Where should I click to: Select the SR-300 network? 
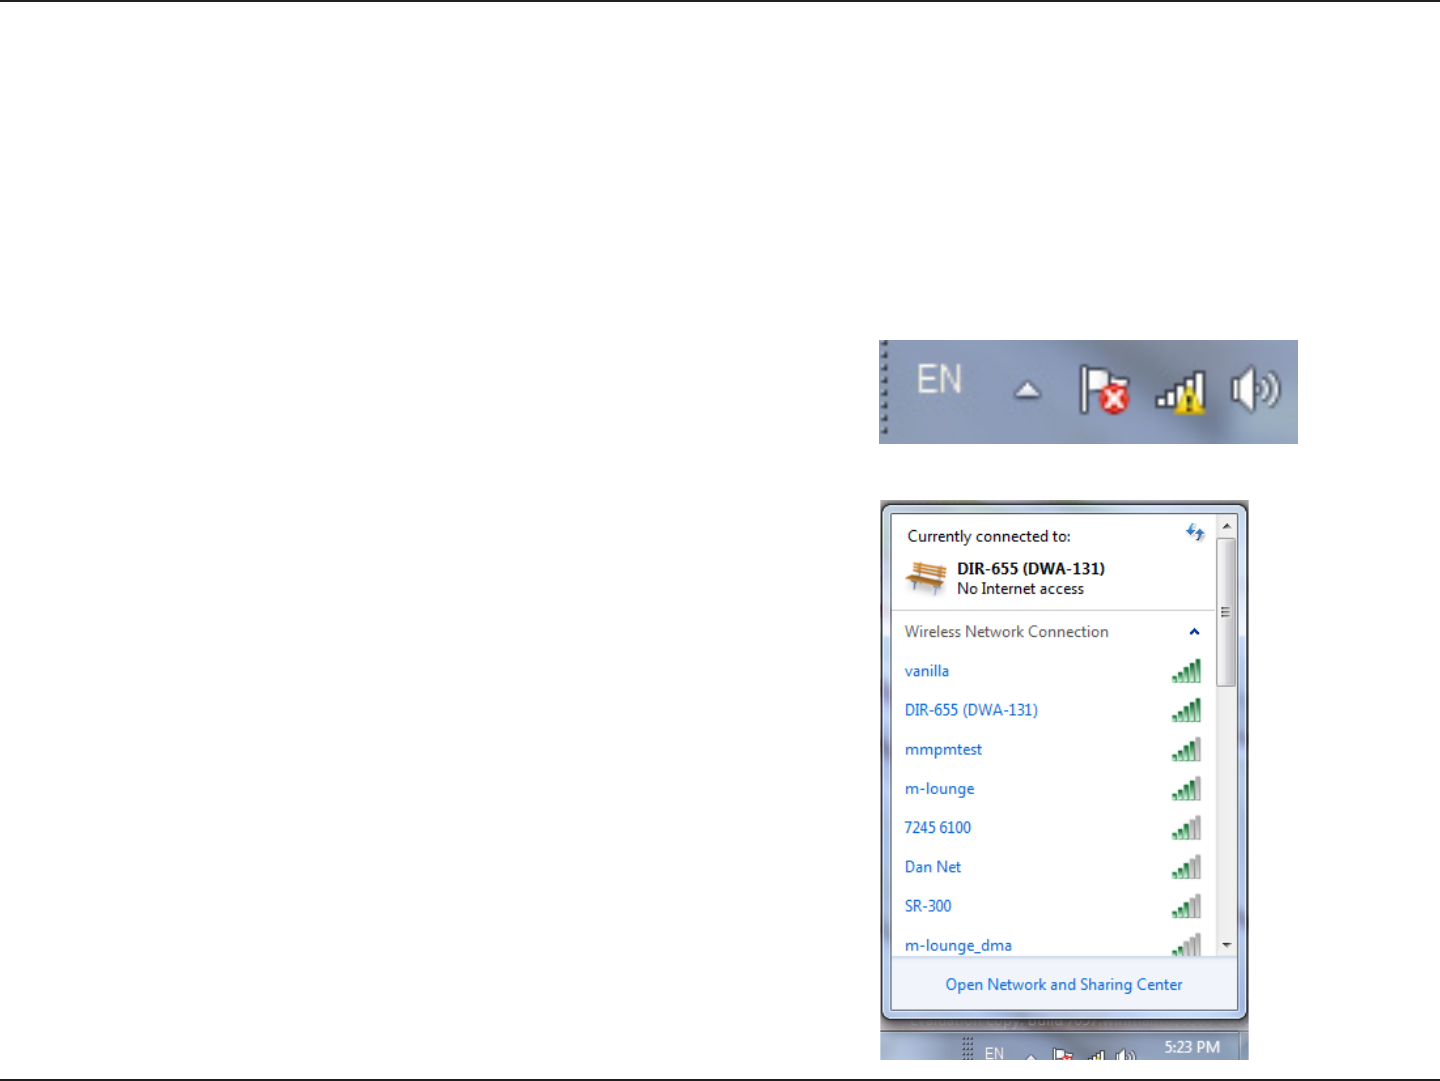click(x=1053, y=906)
